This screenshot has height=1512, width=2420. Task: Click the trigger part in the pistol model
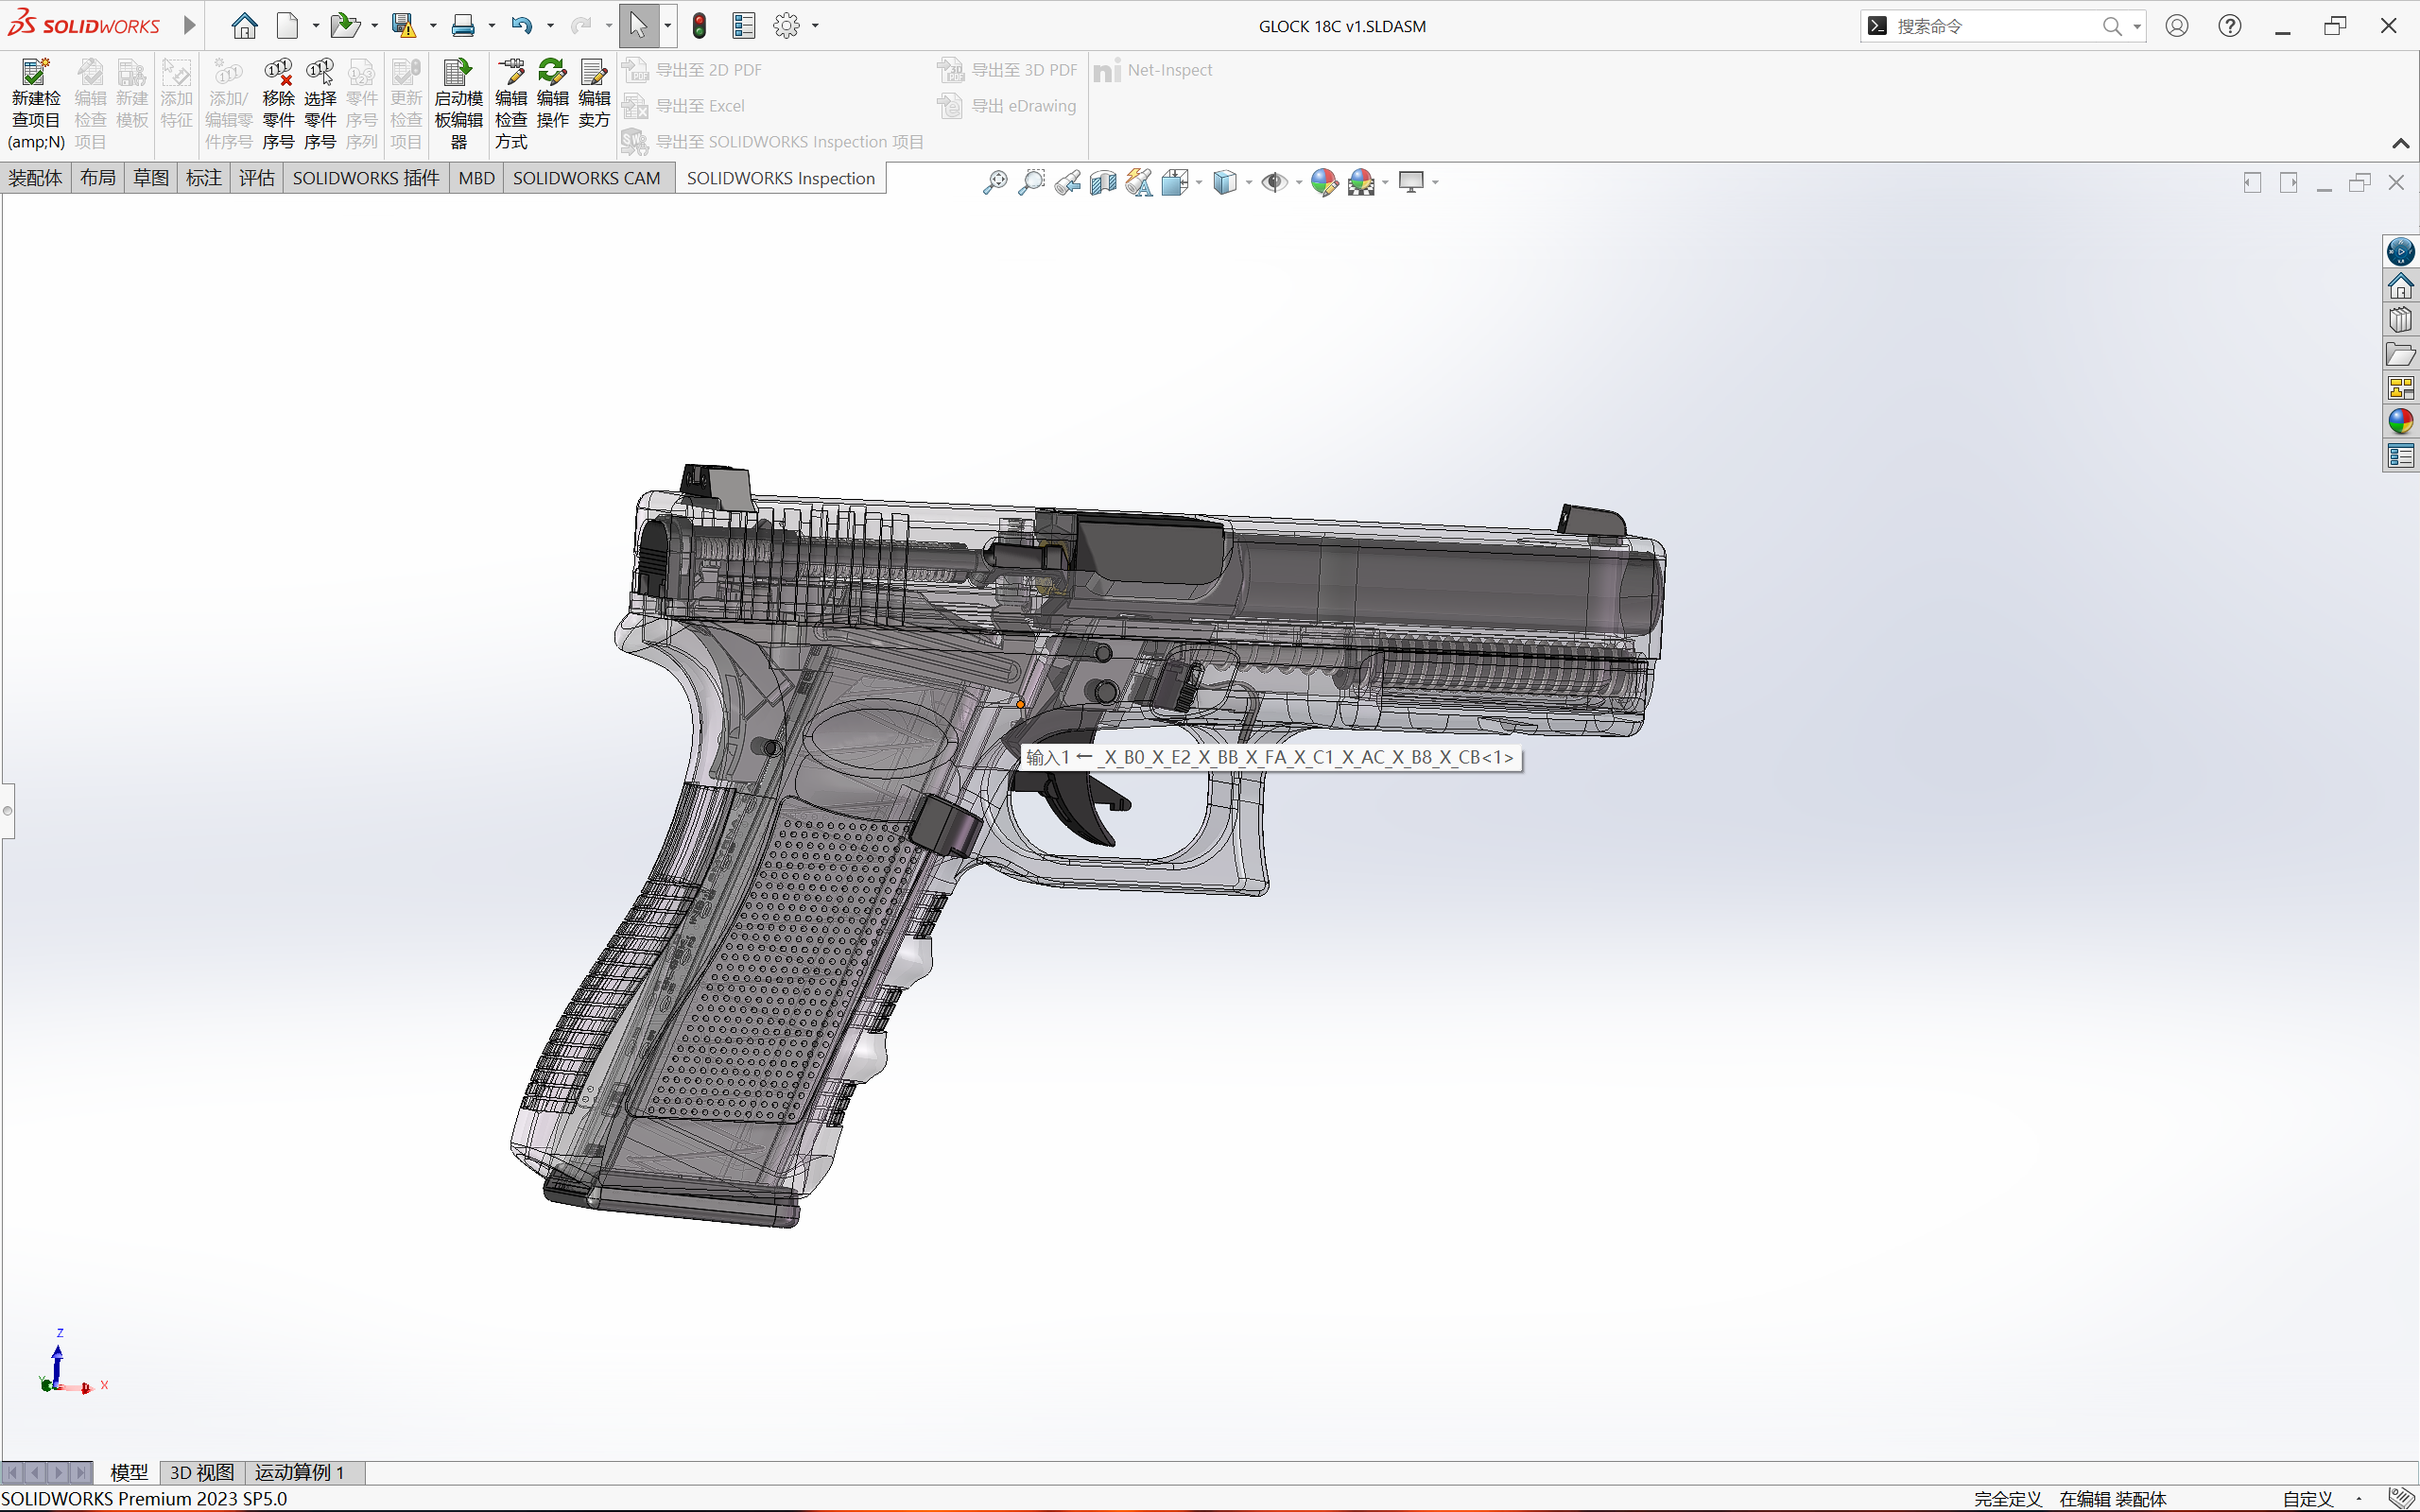pyautogui.click(x=1082, y=806)
